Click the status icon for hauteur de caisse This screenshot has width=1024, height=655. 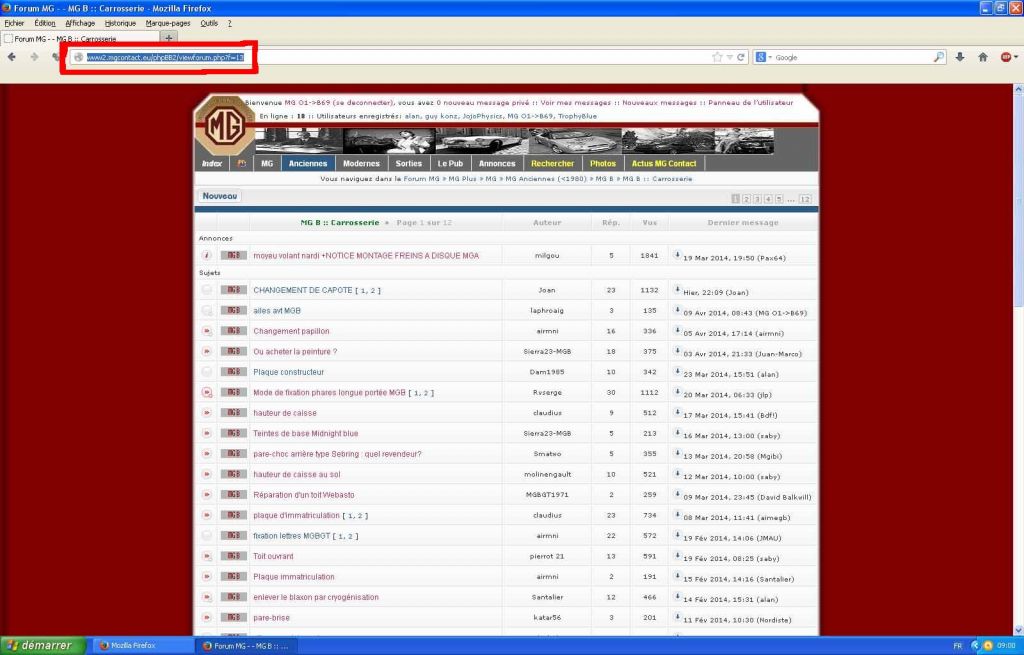(206, 413)
